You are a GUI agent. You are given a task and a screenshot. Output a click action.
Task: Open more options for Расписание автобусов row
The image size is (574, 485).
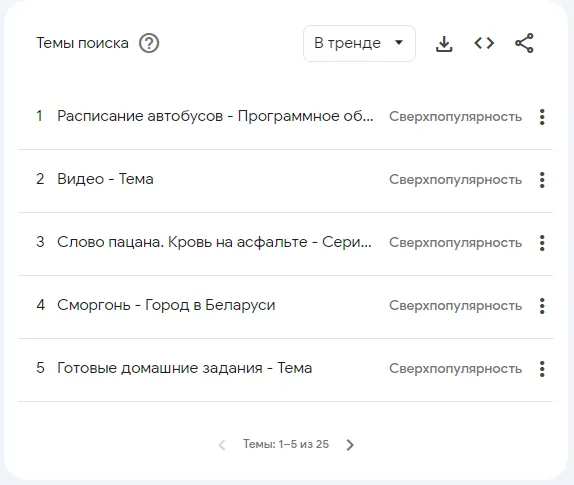tap(542, 117)
